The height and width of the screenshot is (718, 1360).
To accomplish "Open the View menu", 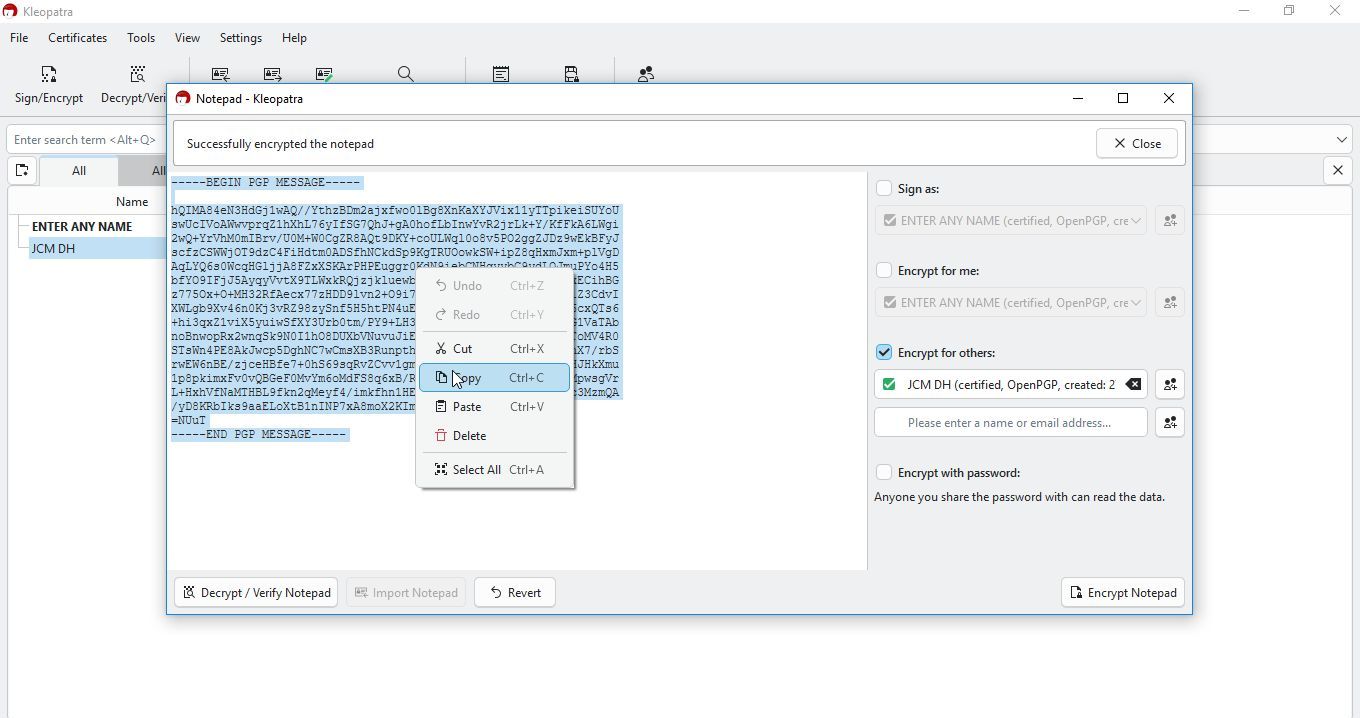I will (x=187, y=38).
